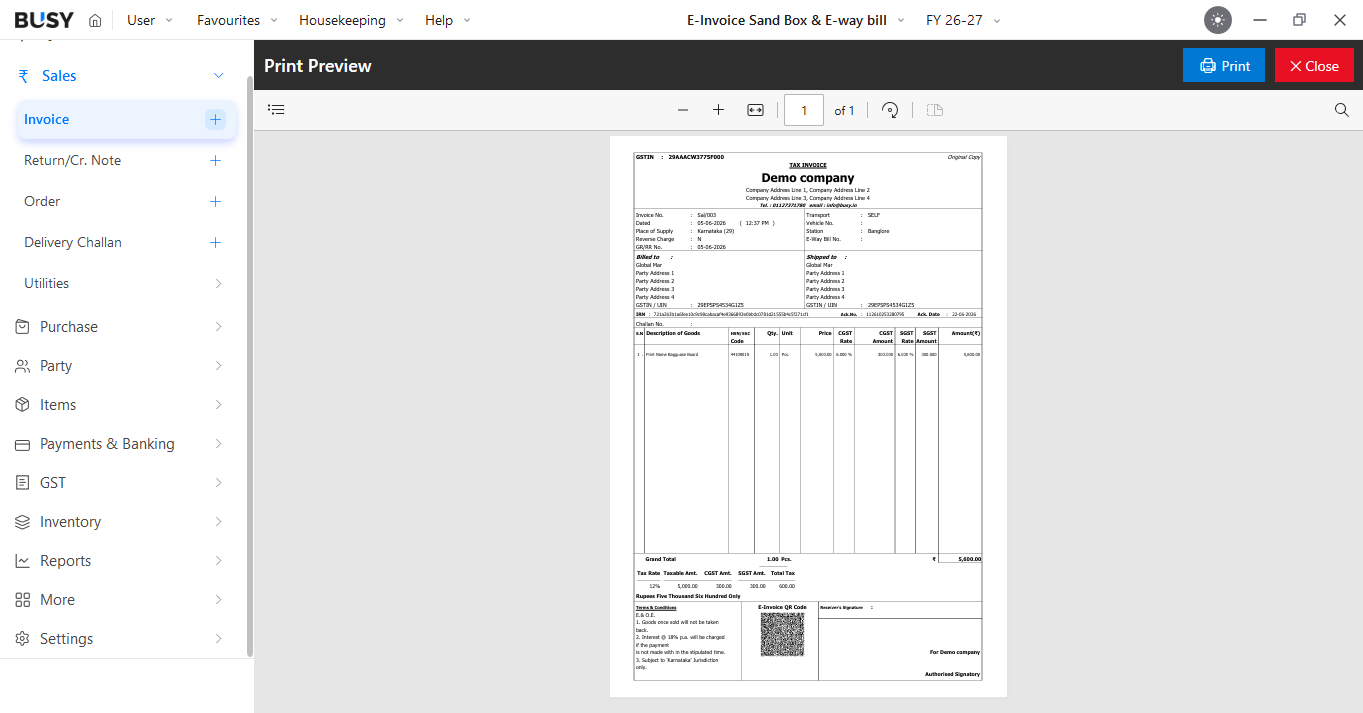Zoom in the preview page
The height and width of the screenshot is (713, 1363).
point(718,110)
